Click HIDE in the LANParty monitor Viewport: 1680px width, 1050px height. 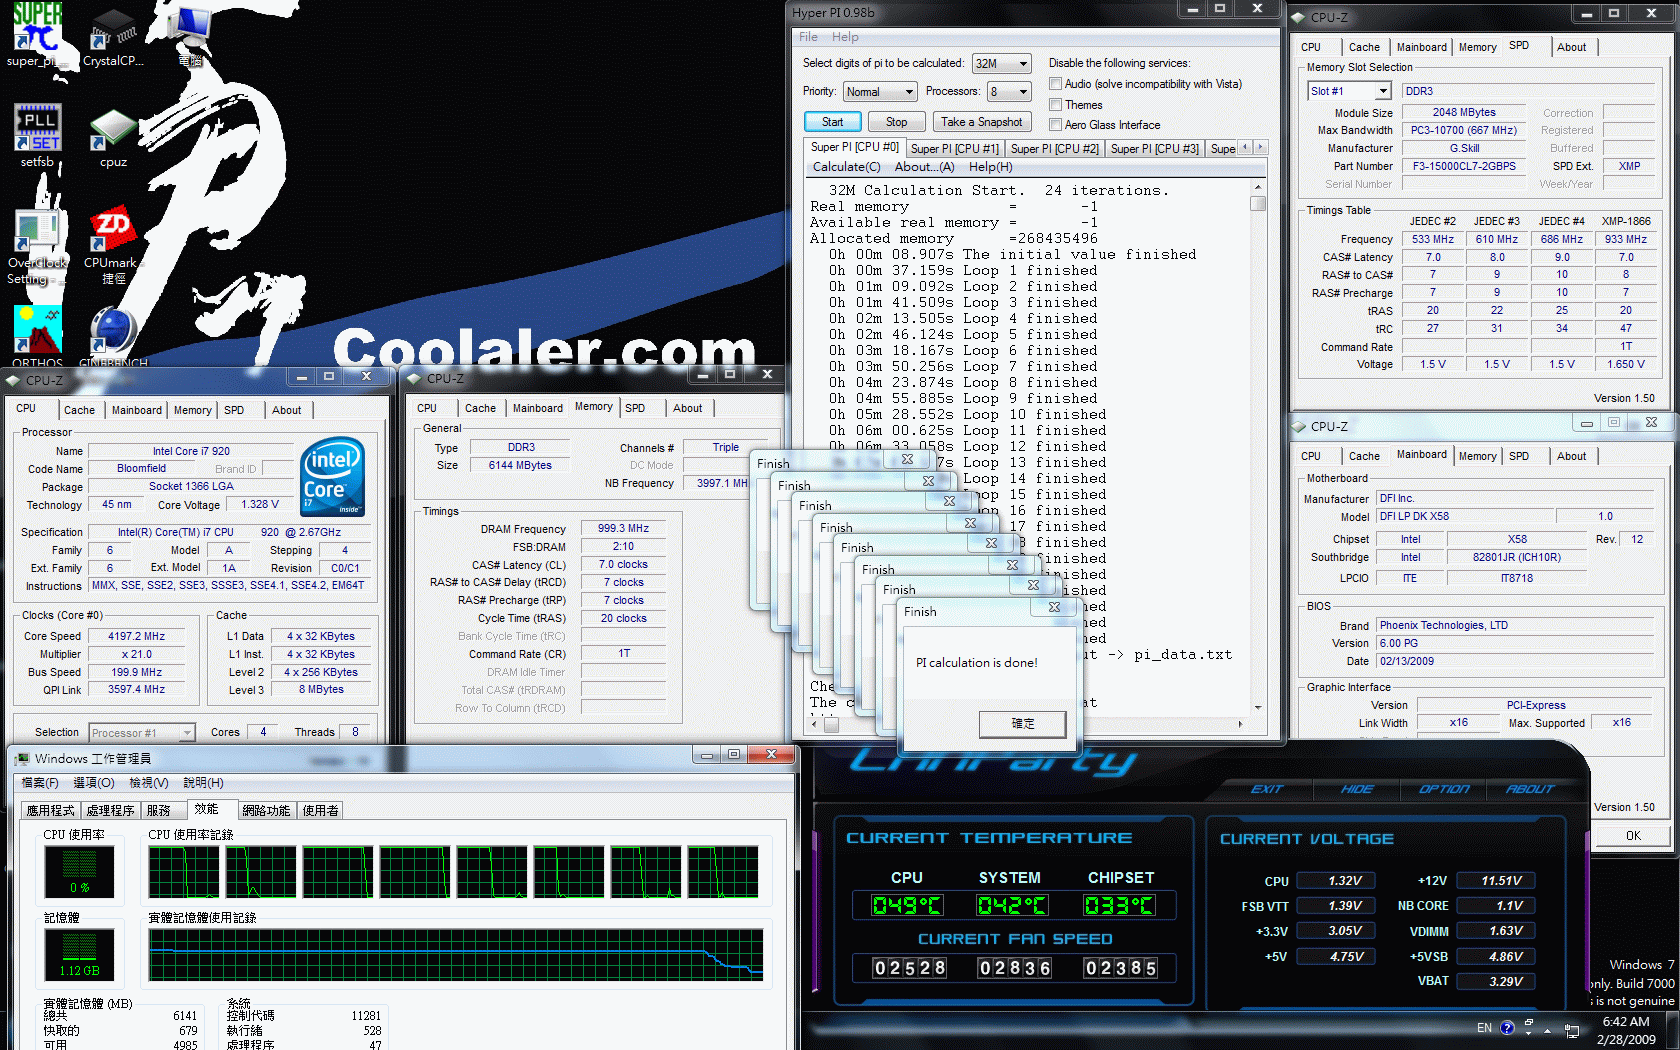(x=1357, y=789)
